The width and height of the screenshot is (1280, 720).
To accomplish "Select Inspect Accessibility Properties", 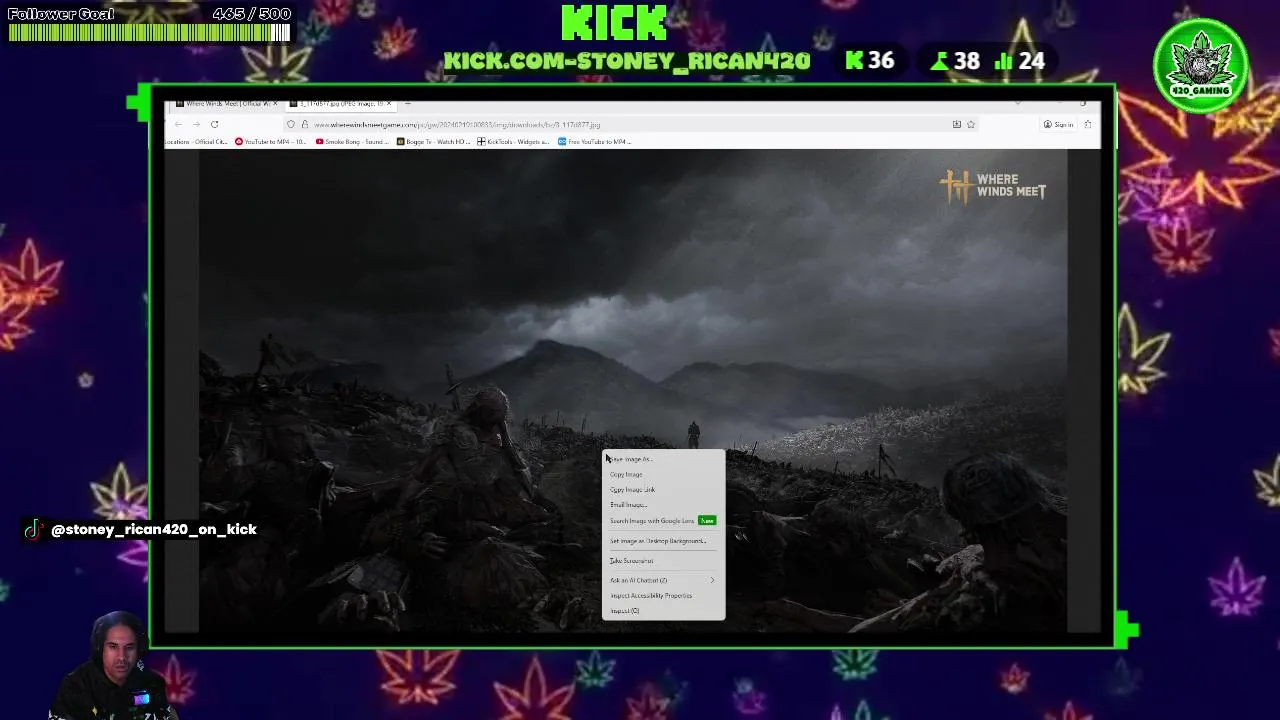I will coord(663,596).
